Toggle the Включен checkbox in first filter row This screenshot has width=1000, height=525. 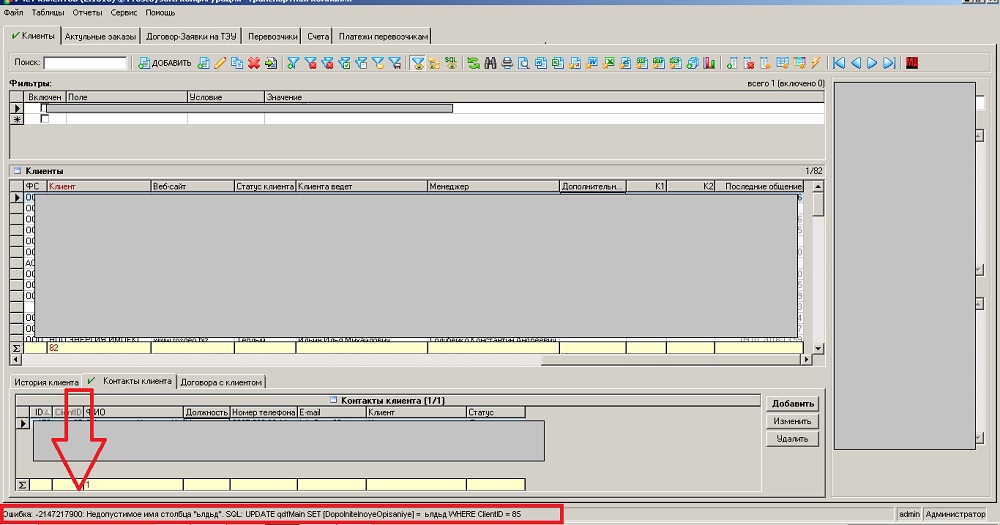coord(44,108)
